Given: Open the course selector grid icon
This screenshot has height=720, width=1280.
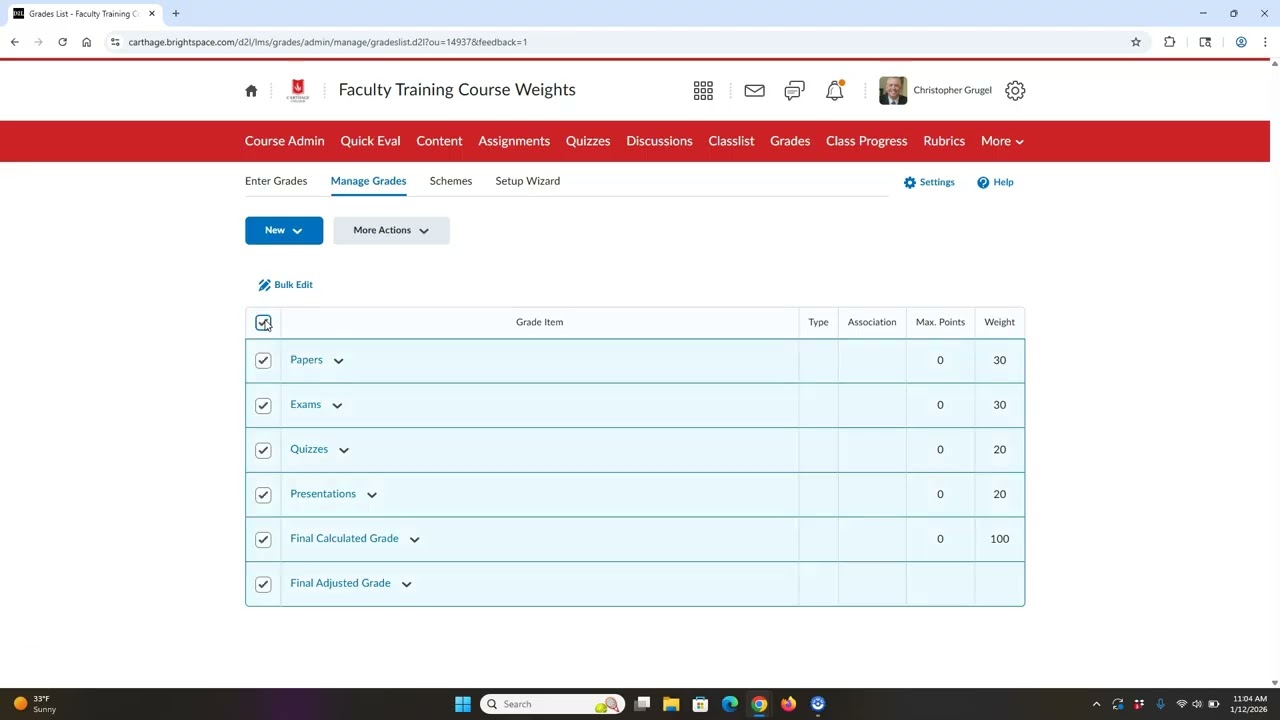Looking at the screenshot, I should [x=703, y=90].
